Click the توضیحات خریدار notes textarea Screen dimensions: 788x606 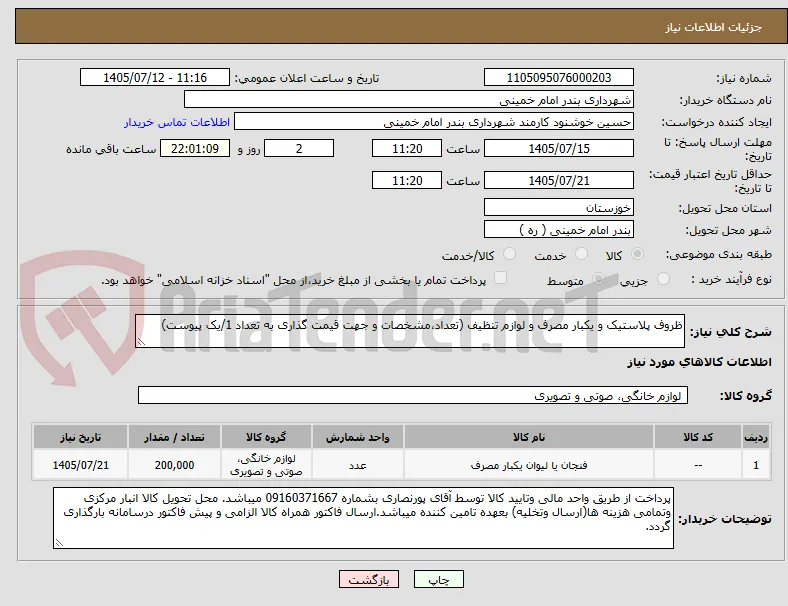click(363, 518)
